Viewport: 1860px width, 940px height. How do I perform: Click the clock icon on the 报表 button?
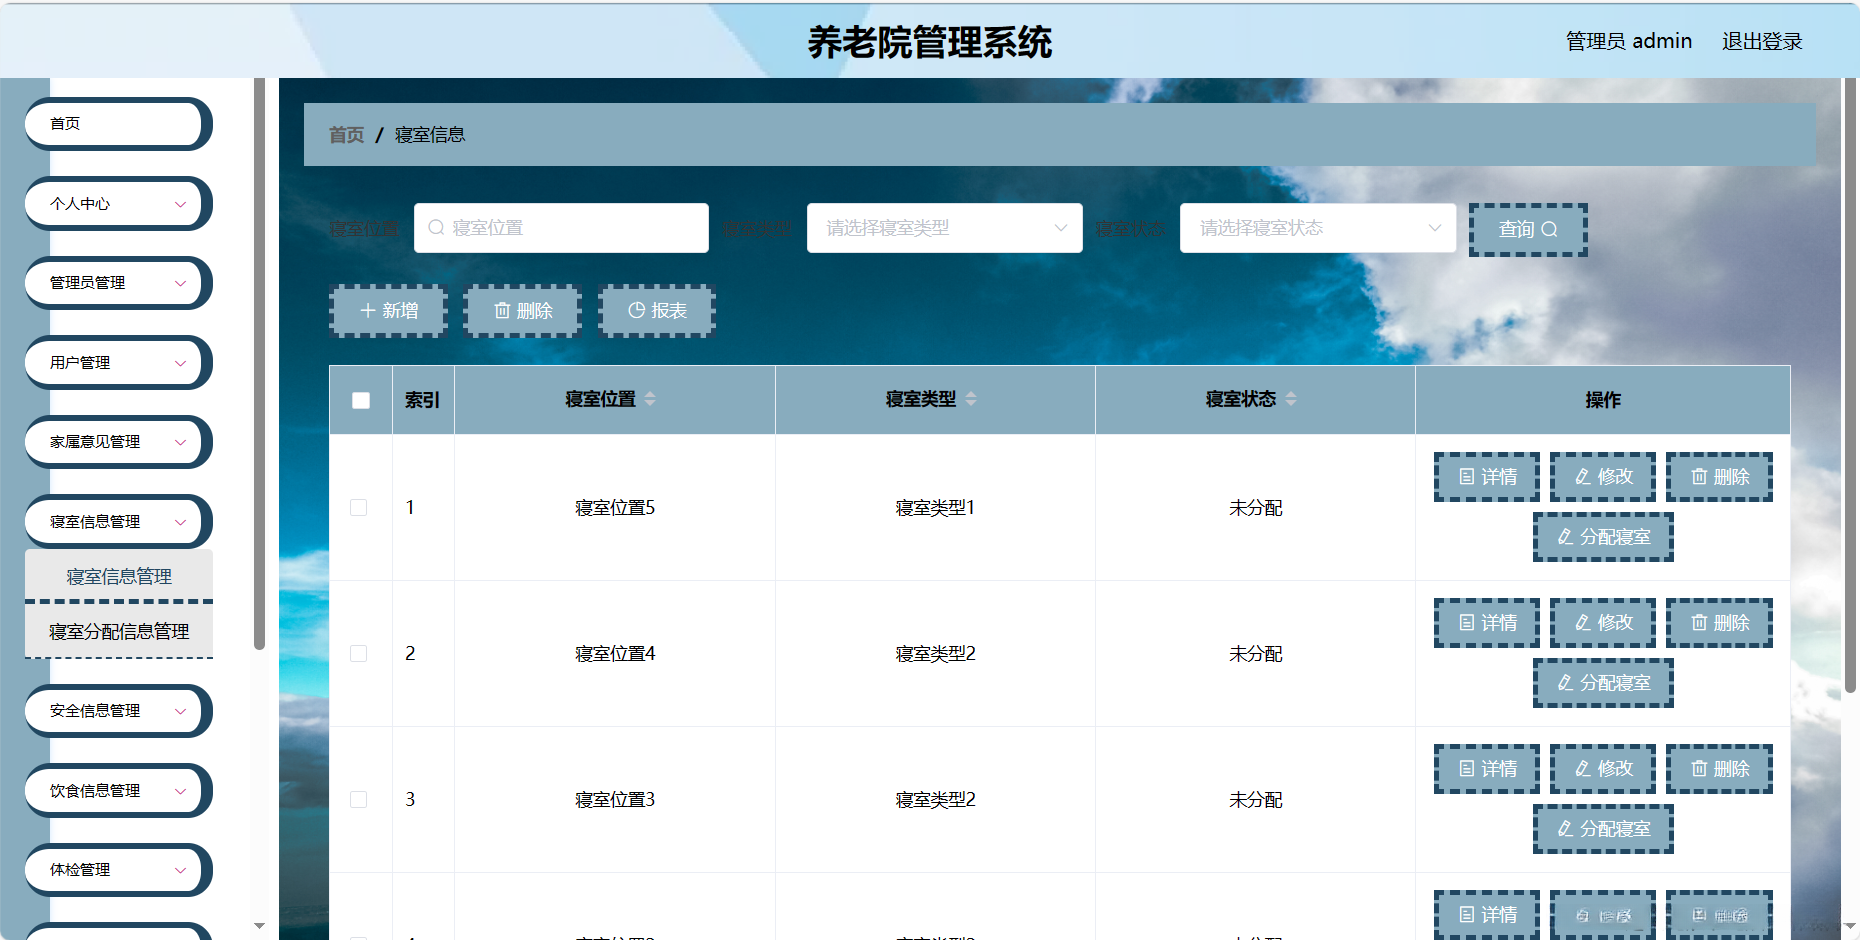coord(637,310)
